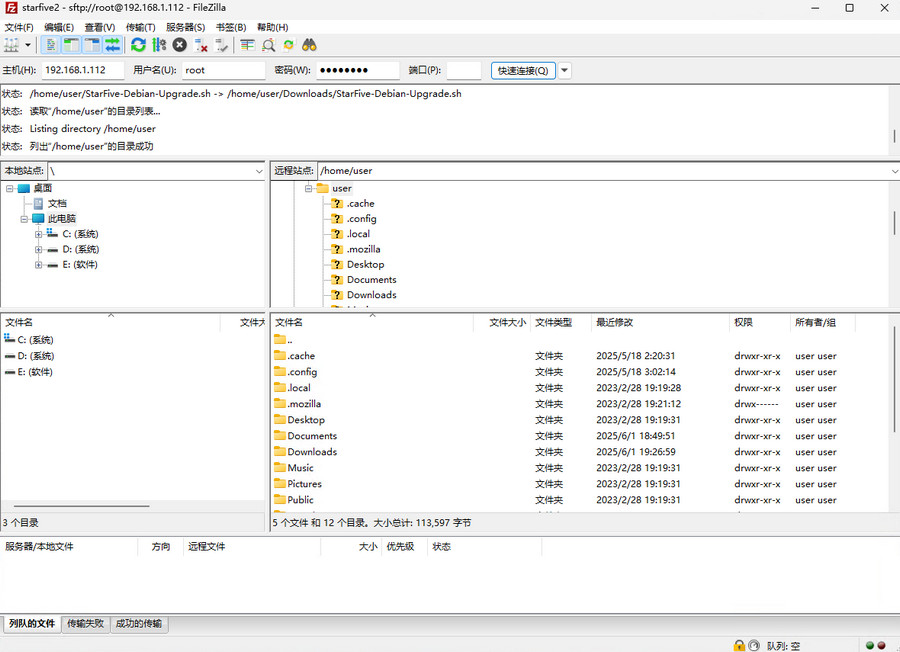Expand the D: (系统) tree node
The width and height of the screenshot is (900, 652).
click(38, 250)
